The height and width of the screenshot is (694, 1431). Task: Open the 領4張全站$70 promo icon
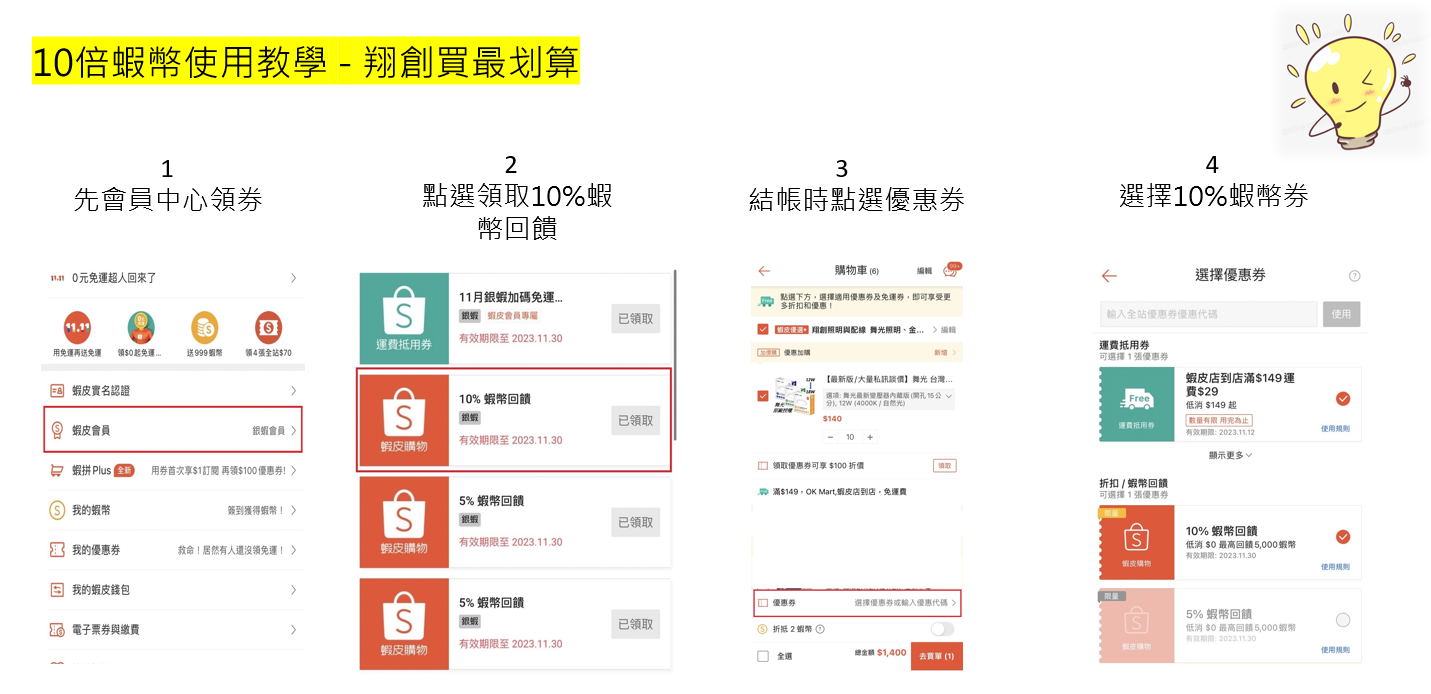268,327
